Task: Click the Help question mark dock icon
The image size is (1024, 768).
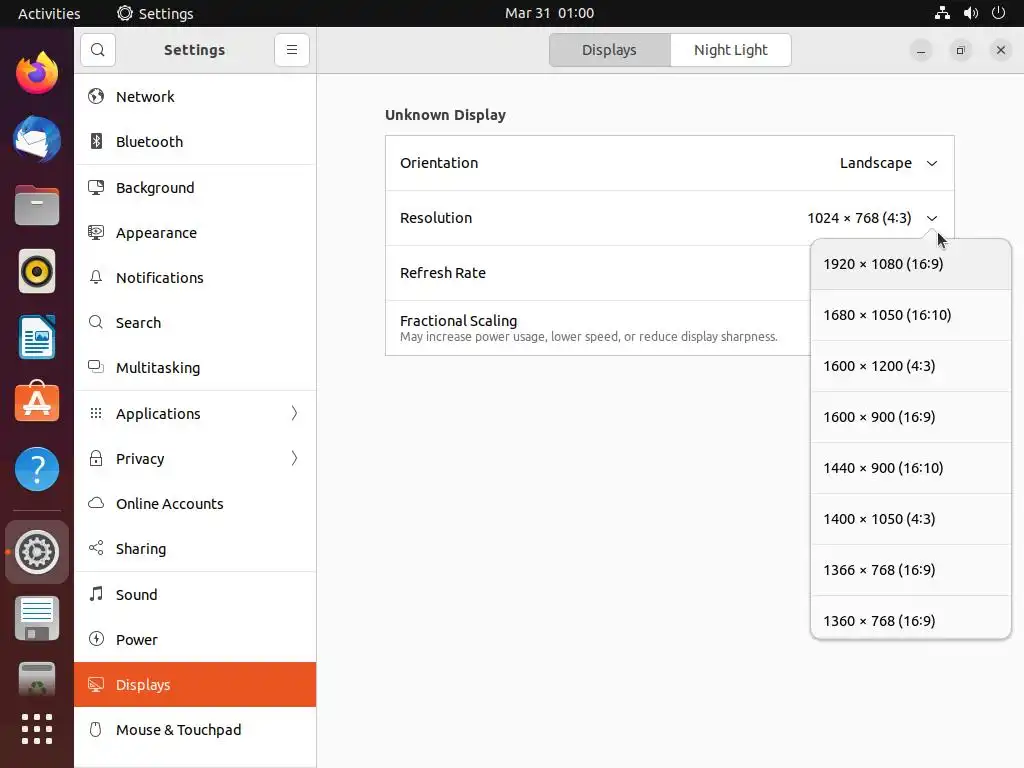Action: [x=37, y=469]
